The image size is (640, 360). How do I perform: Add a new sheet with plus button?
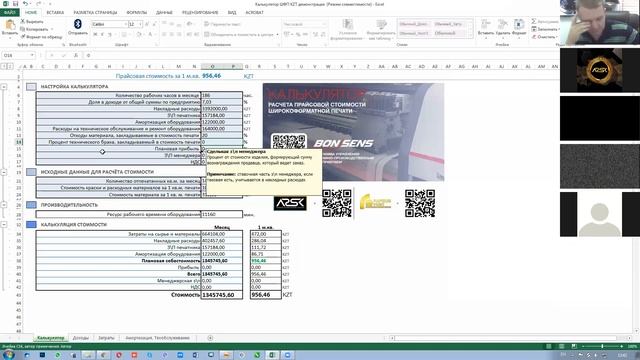210,338
